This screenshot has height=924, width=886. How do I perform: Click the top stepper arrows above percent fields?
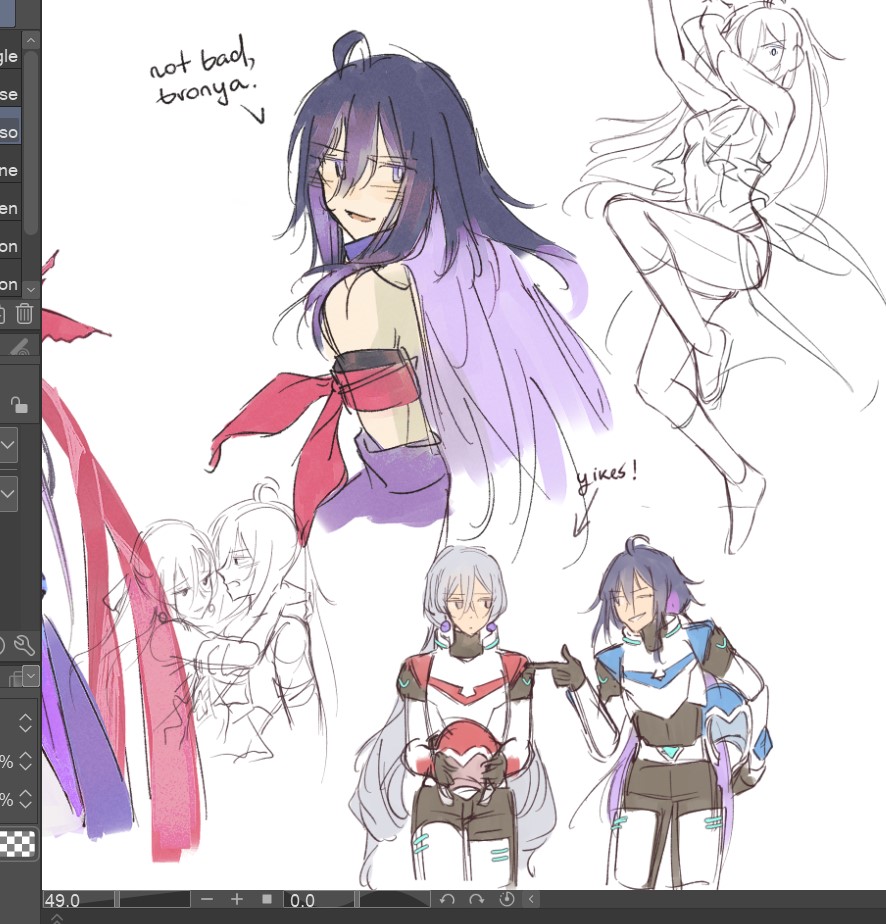click(25, 723)
